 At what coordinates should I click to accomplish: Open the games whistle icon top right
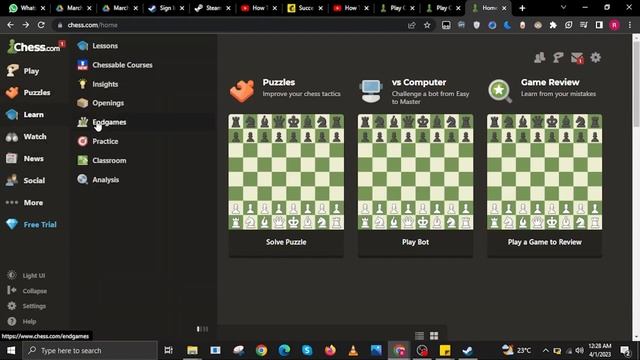click(x=558, y=58)
